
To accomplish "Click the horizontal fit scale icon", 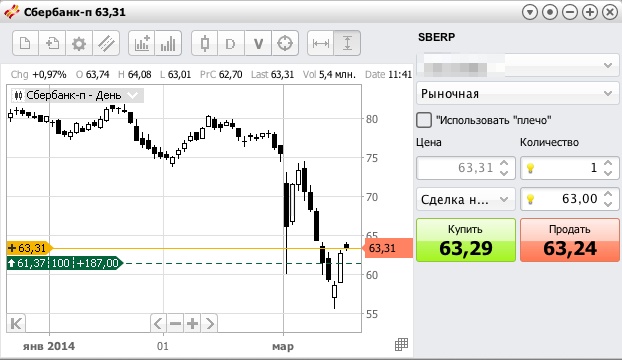I will (x=321, y=43).
